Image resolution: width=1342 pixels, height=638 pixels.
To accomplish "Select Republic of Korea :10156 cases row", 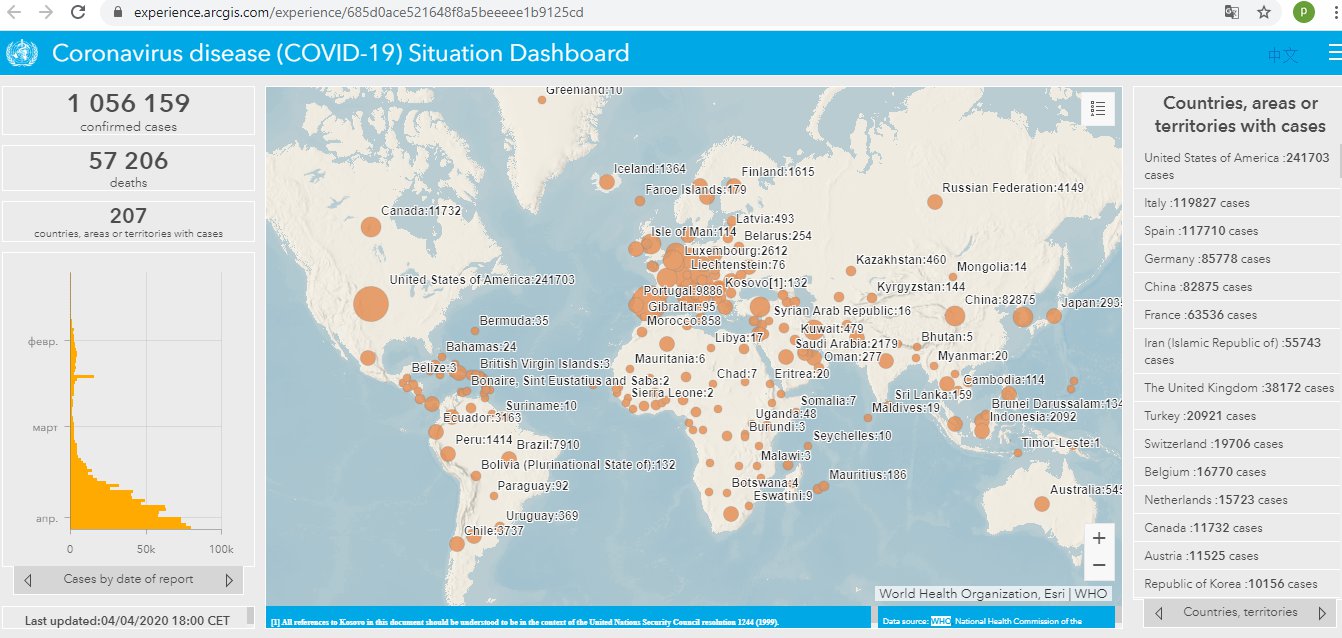I will tap(1238, 584).
